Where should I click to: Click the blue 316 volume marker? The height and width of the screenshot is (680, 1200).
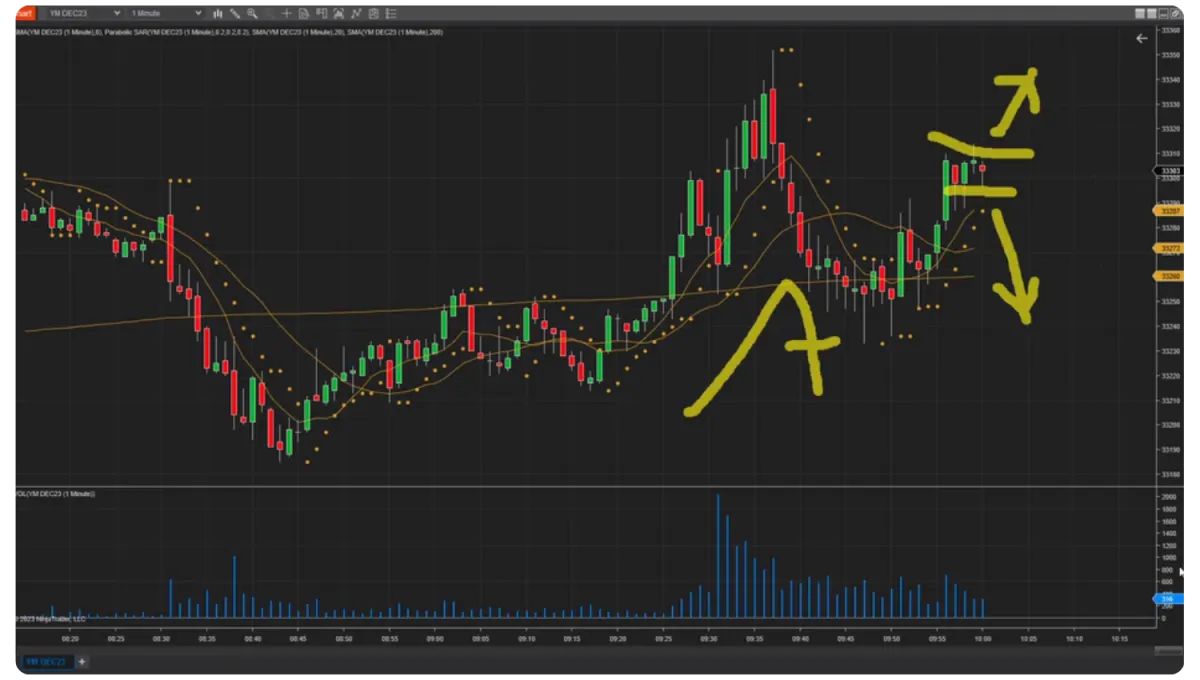click(x=1168, y=600)
